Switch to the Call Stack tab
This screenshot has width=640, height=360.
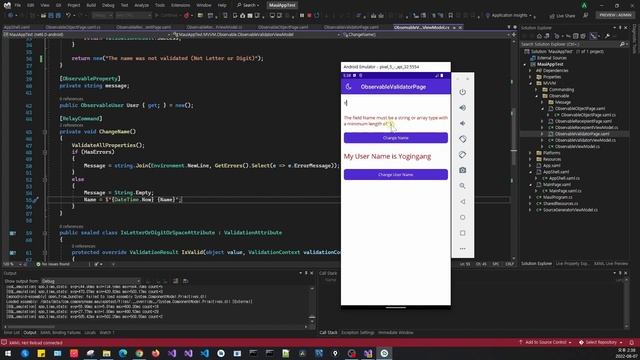coord(328,333)
